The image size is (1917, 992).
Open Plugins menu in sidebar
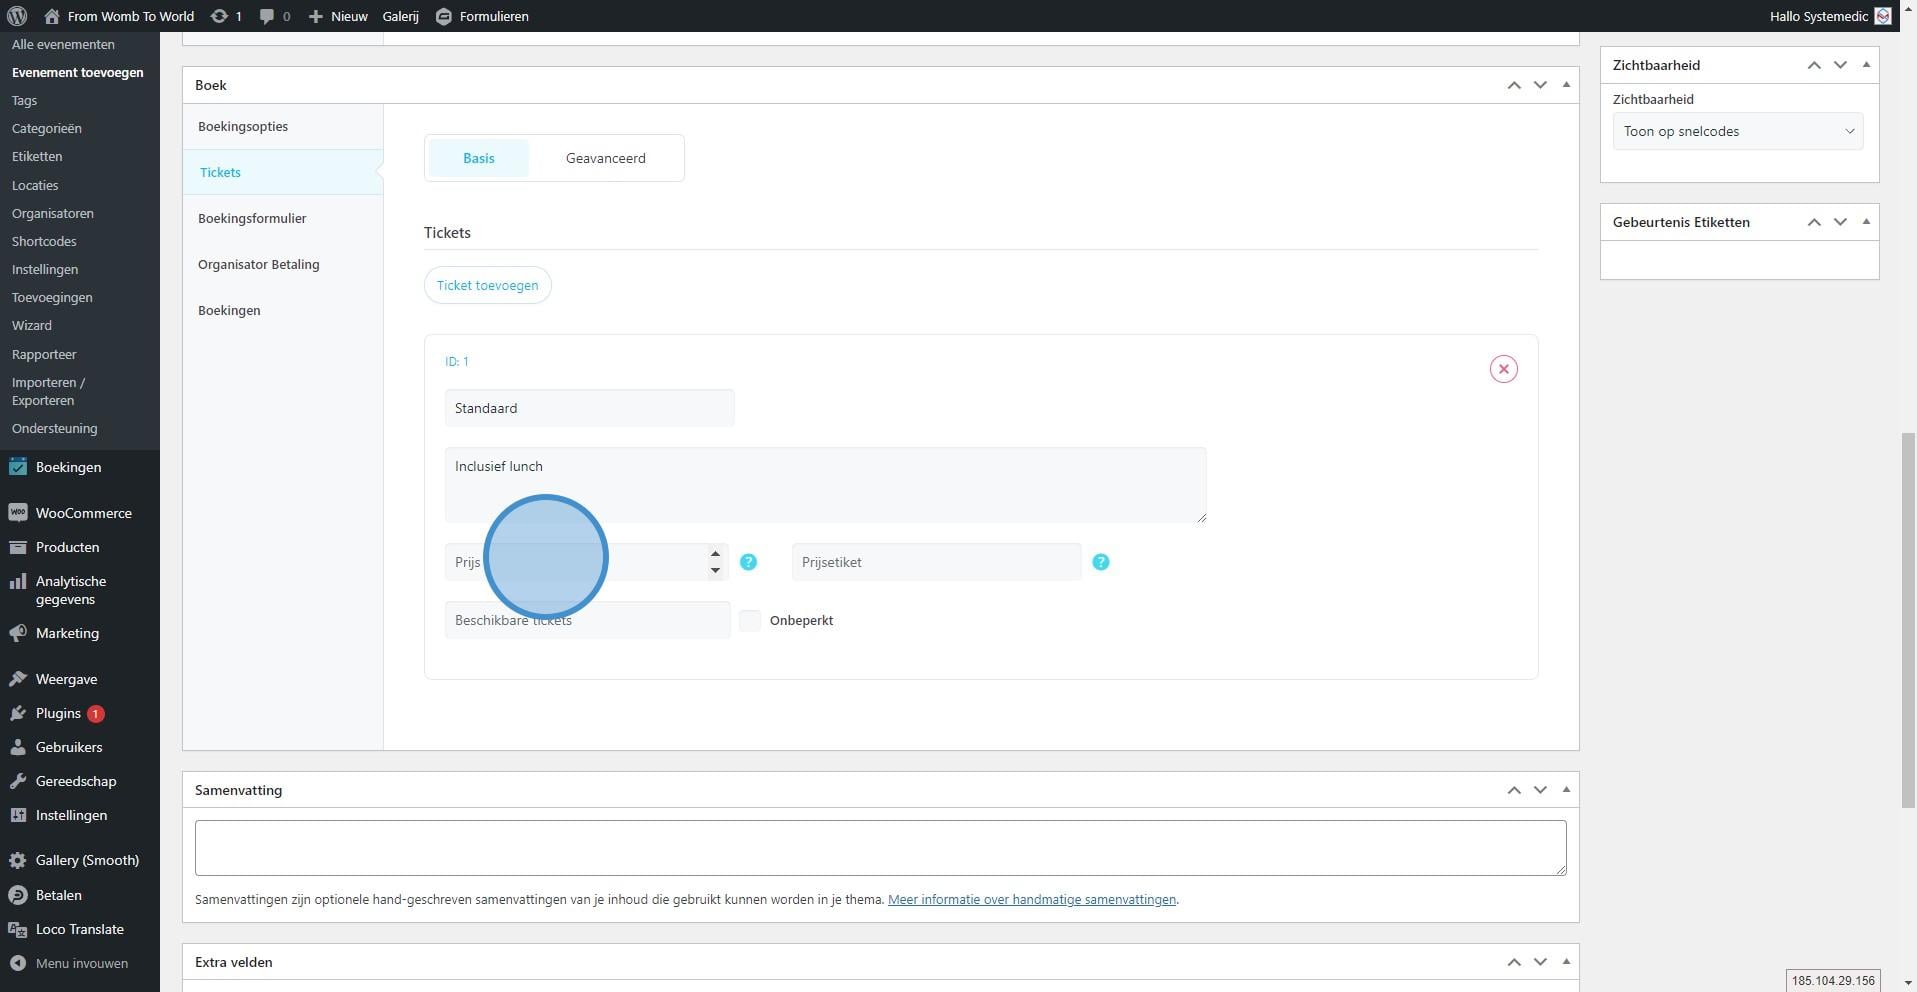(58, 713)
